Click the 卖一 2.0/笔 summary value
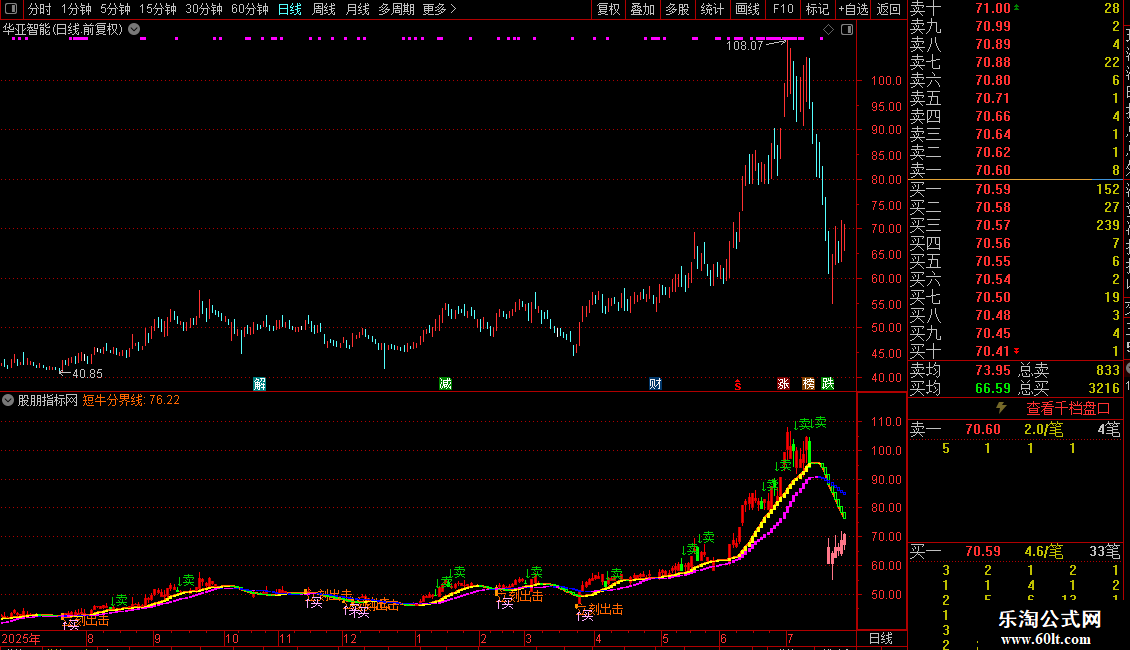Screen dimensions: 1130x650 1044,429
